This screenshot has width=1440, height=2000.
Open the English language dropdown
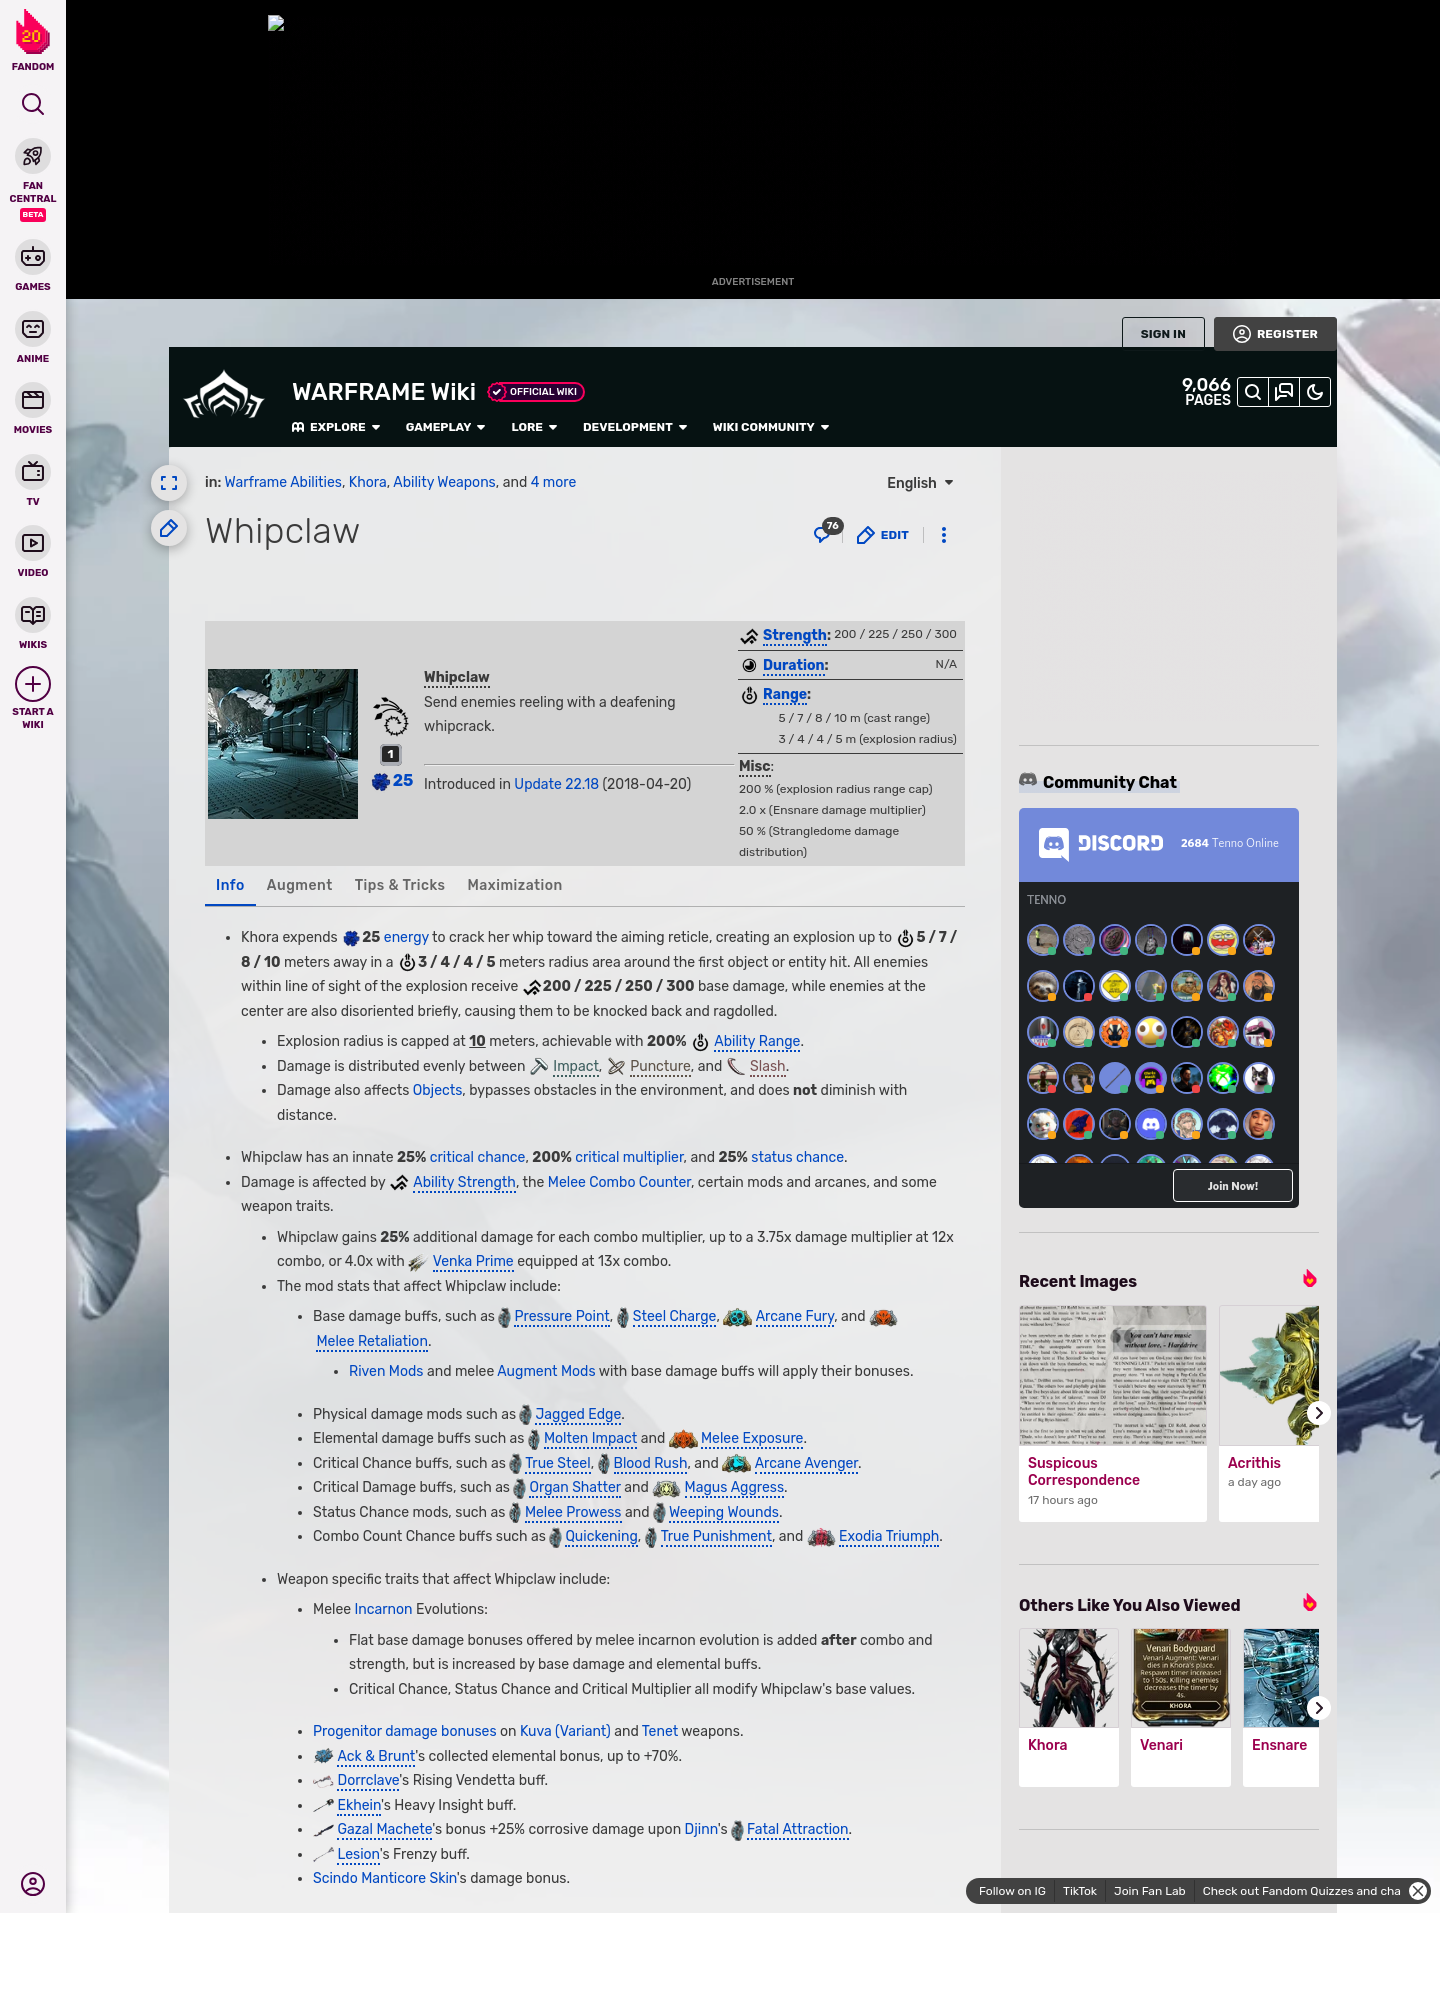point(920,483)
